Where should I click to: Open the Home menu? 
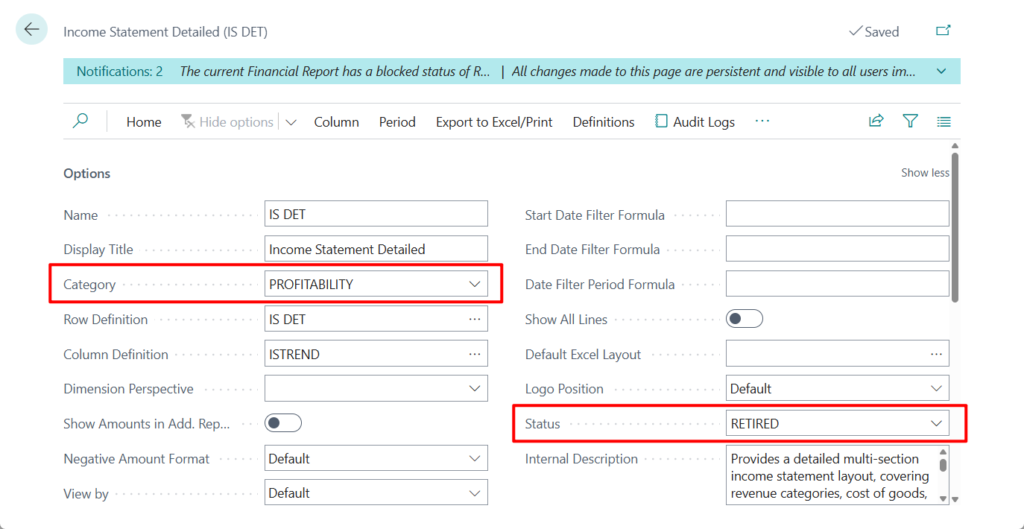click(143, 122)
